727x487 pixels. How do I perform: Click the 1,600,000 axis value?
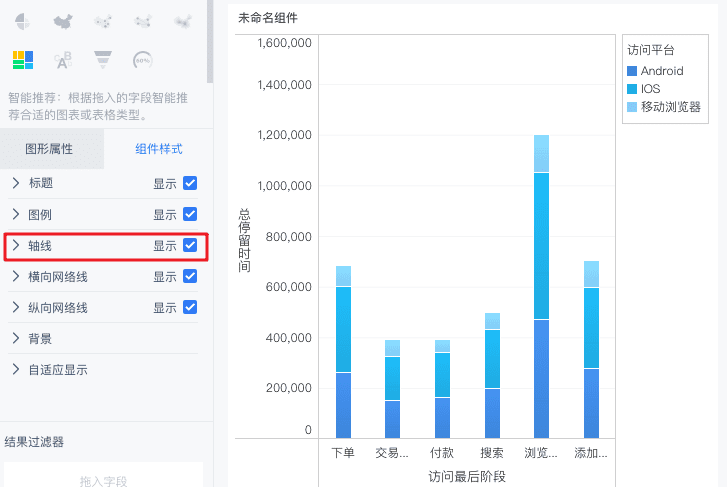point(285,43)
